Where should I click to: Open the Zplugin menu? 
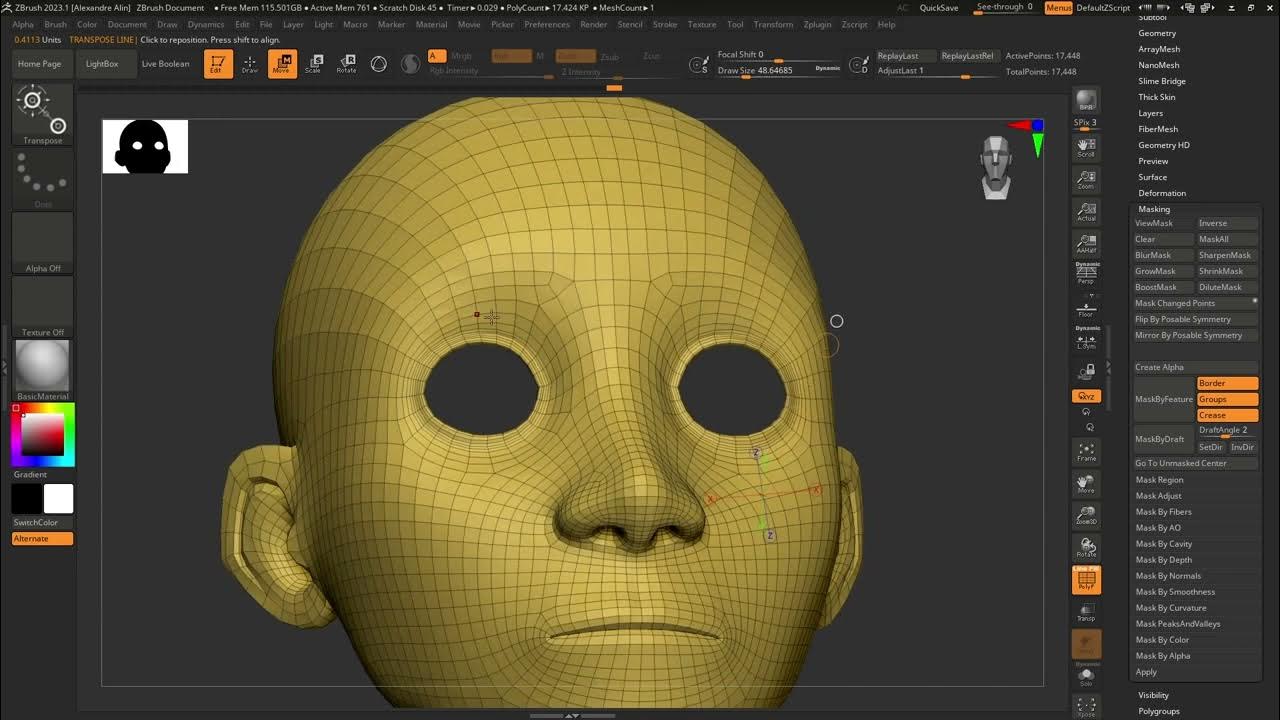click(x=817, y=24)
